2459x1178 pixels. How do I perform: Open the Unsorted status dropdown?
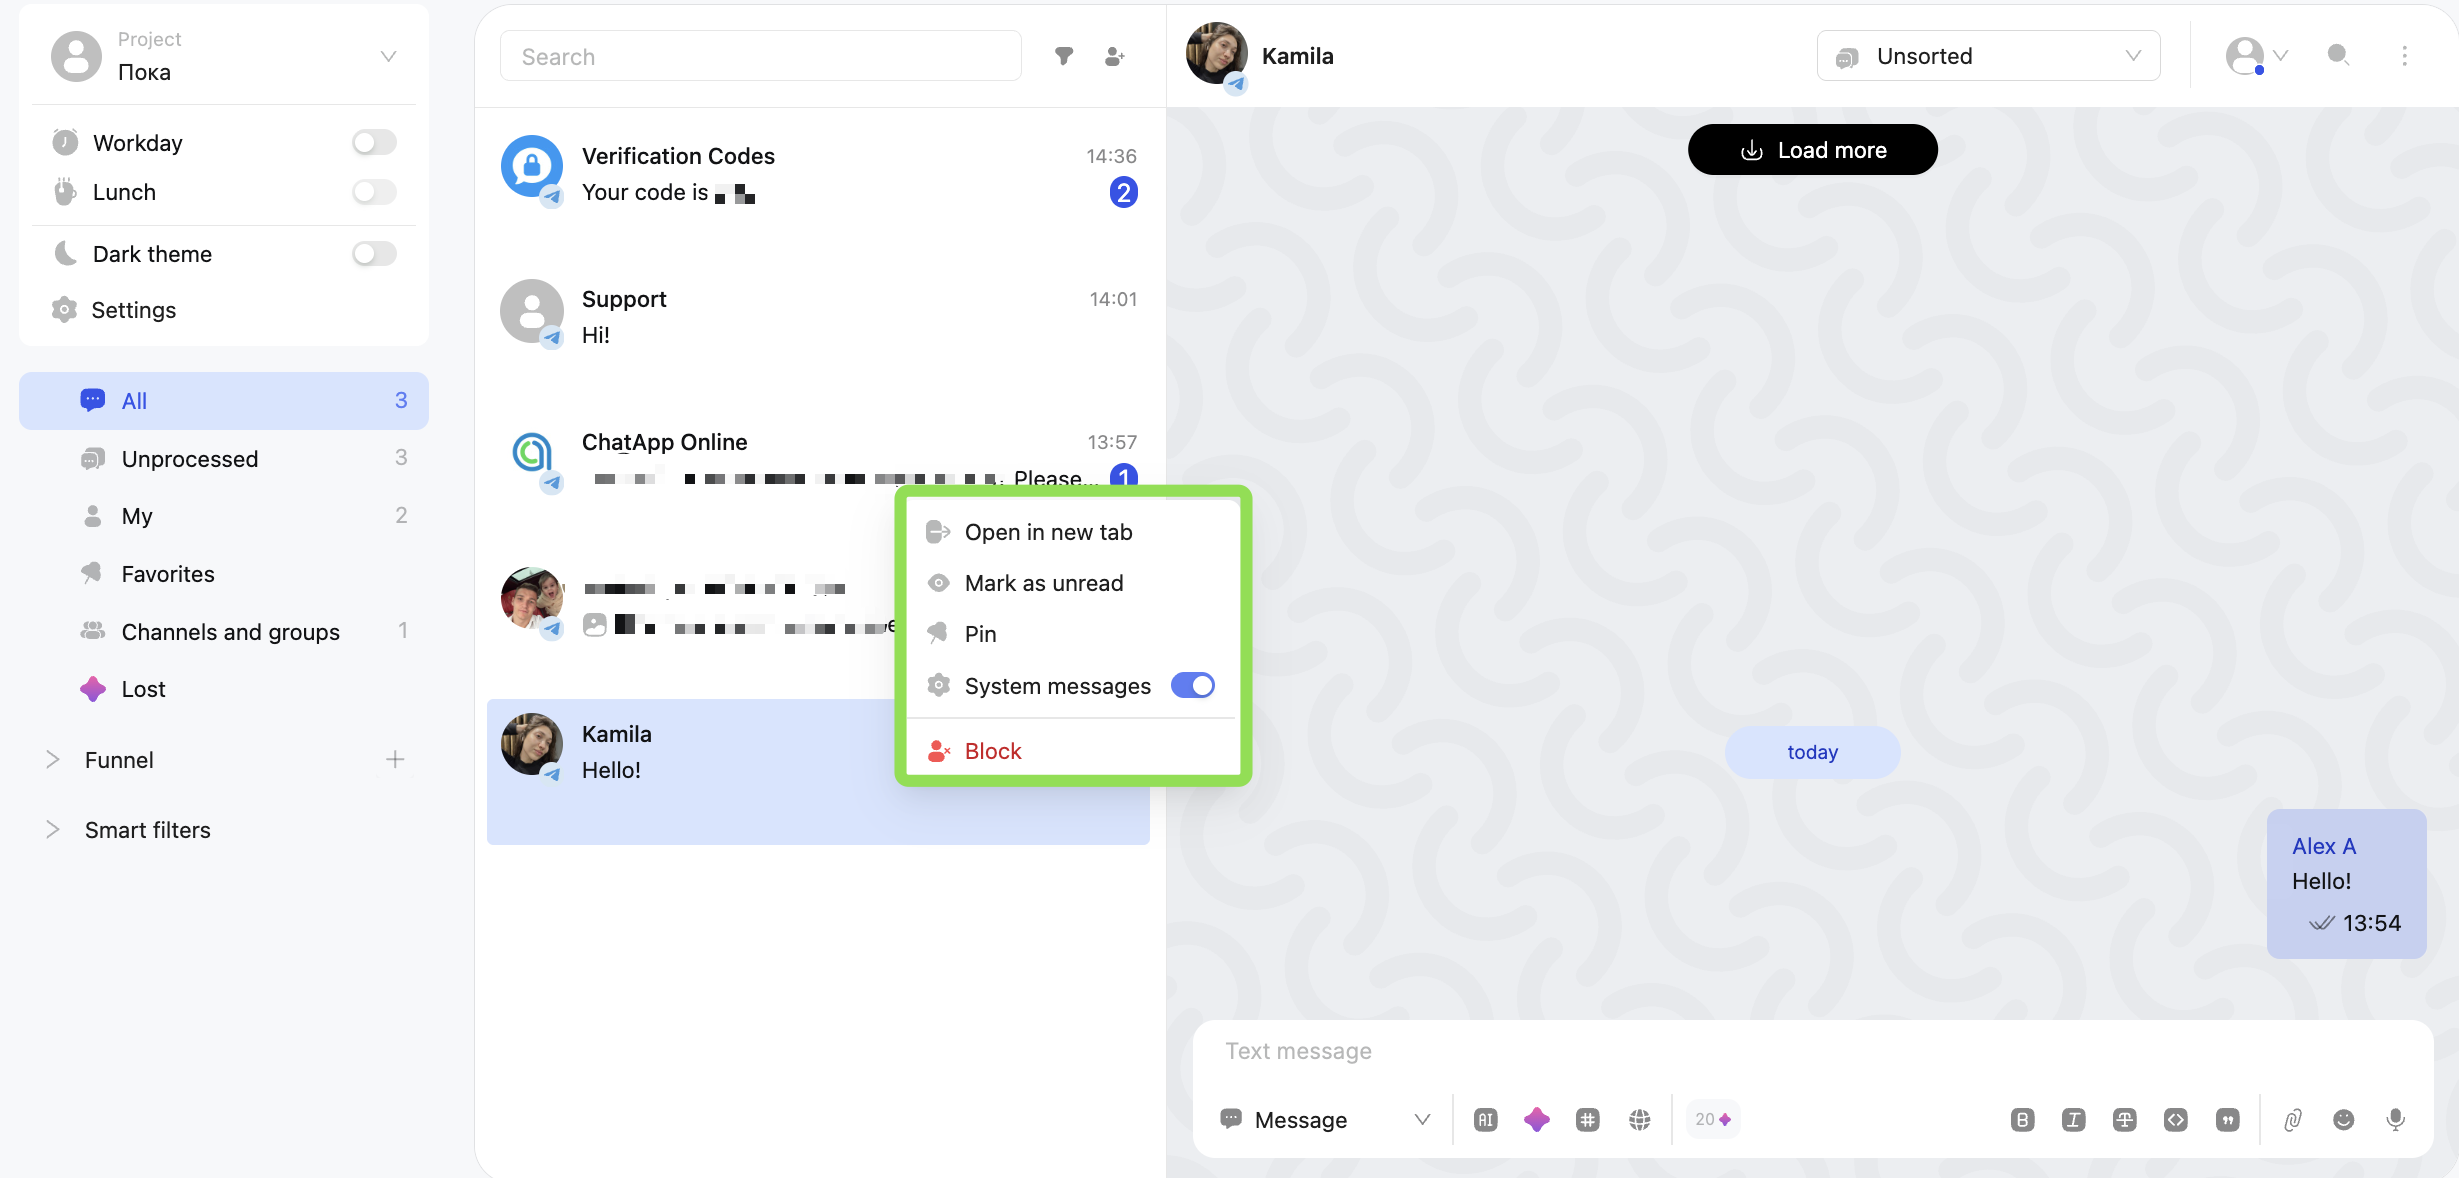point(1988,56)
